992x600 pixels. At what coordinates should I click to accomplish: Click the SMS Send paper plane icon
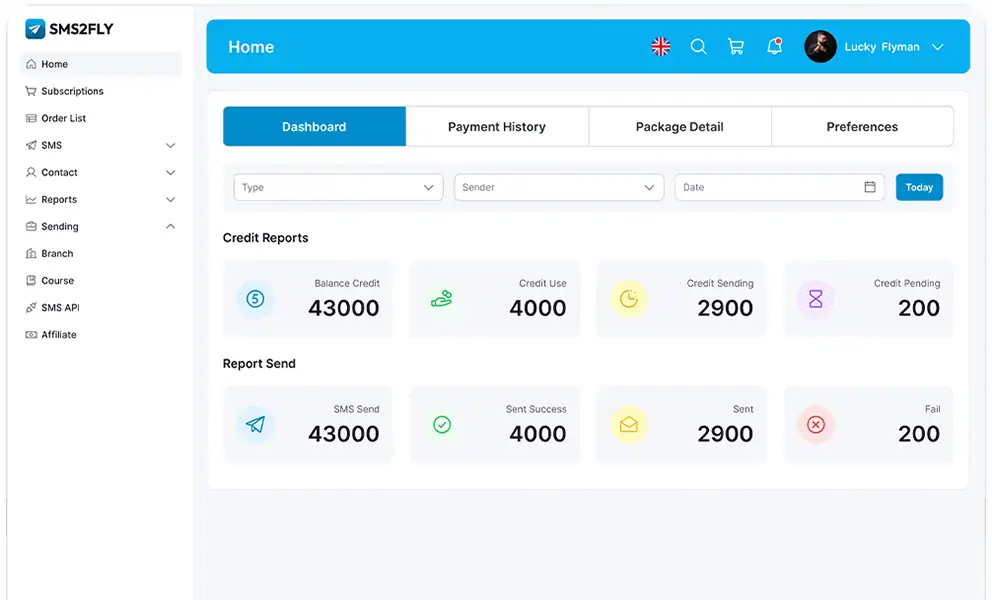(255, 424)
